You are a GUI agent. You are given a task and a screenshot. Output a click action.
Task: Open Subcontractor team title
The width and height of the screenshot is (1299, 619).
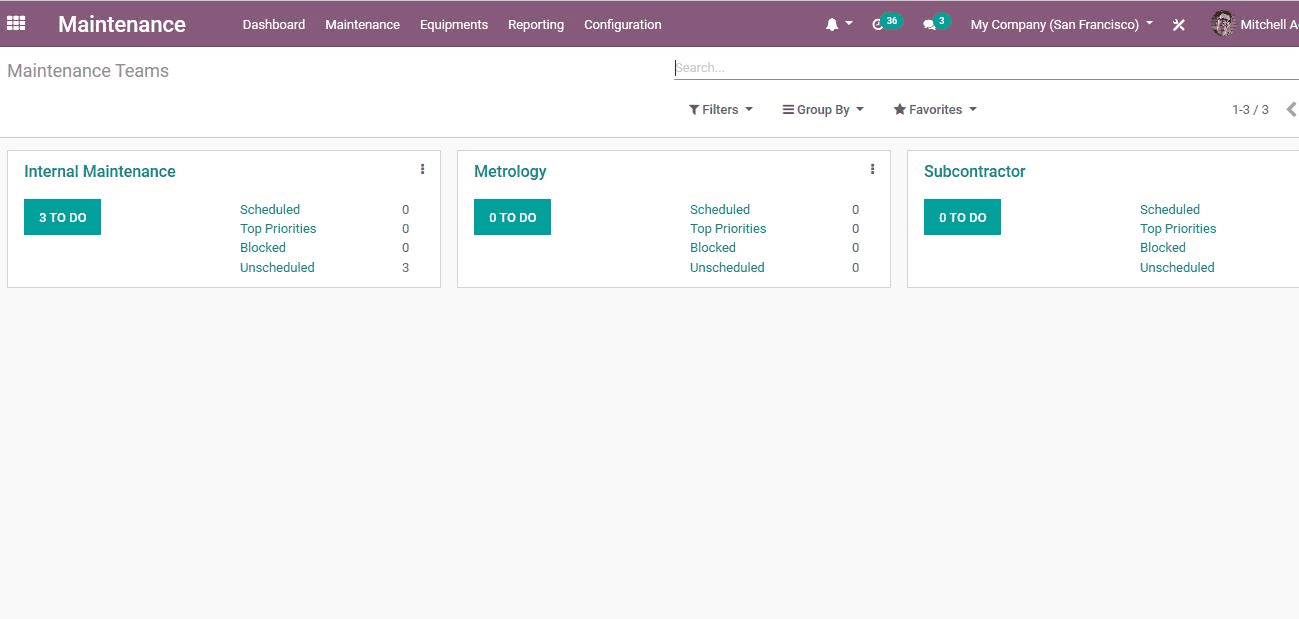975,172
